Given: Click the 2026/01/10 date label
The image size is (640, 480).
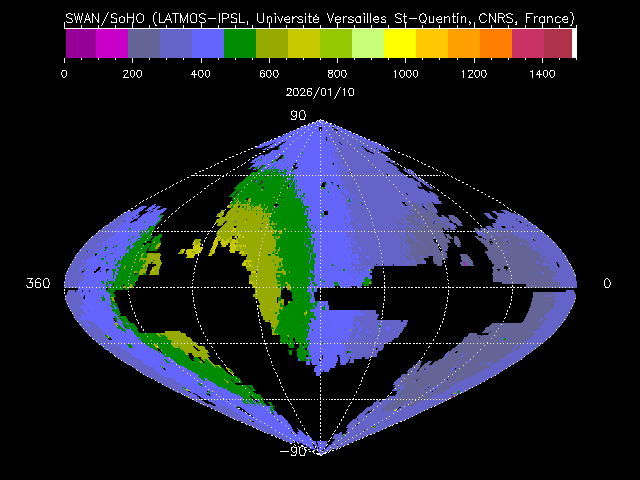Looking at the screenshot, I should tap(320, 90).
